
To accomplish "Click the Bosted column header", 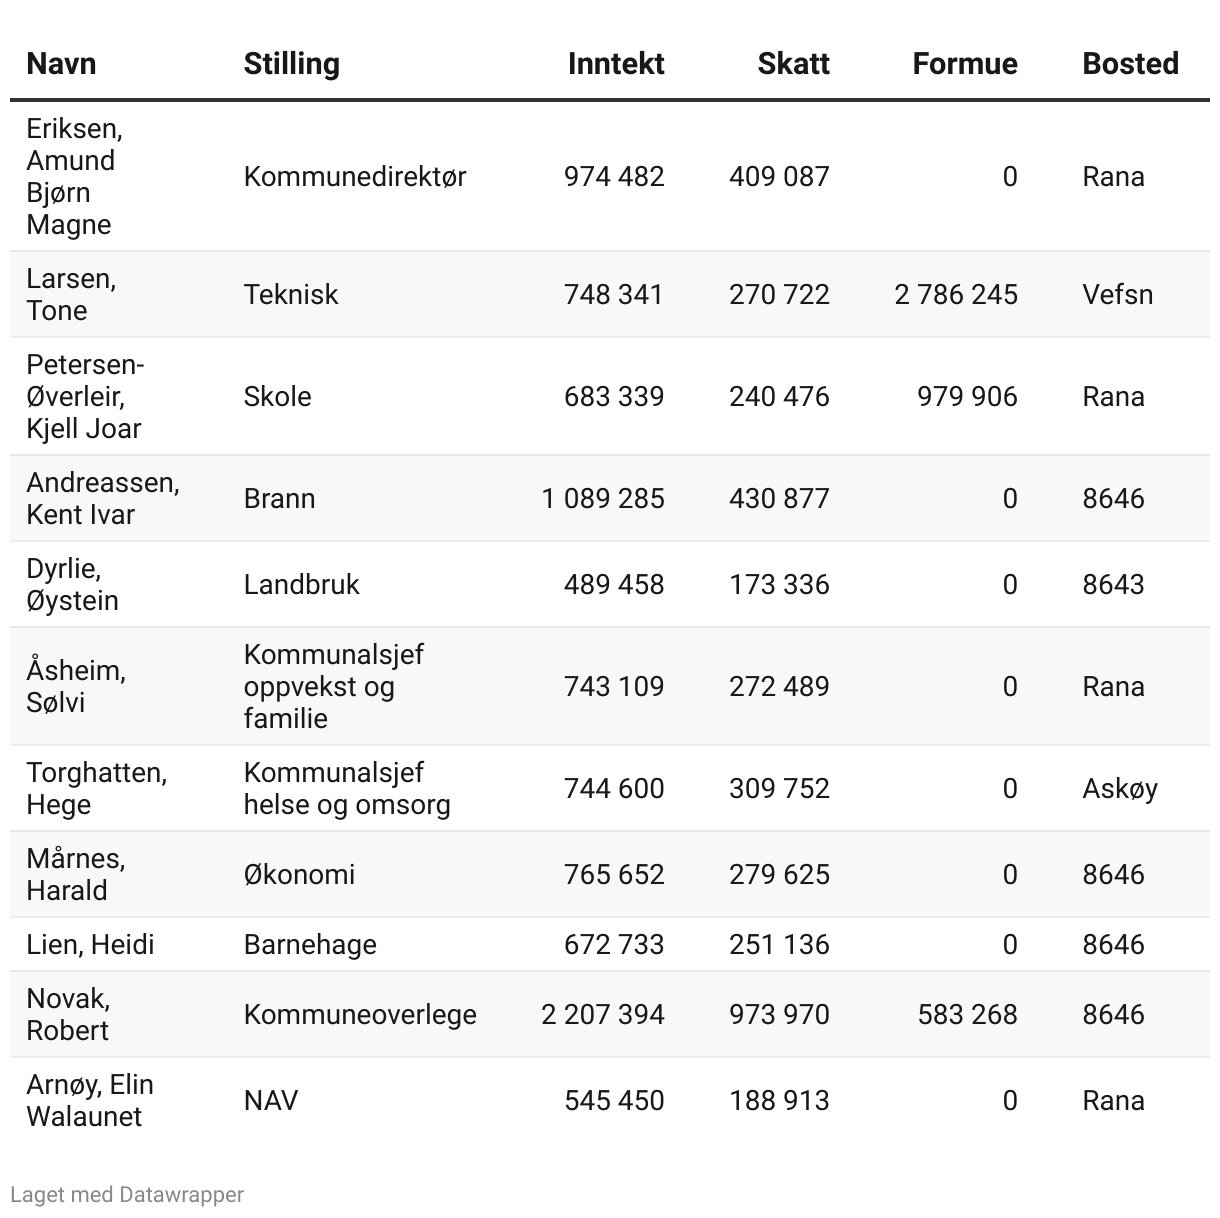I will (x=1130, y=64).
